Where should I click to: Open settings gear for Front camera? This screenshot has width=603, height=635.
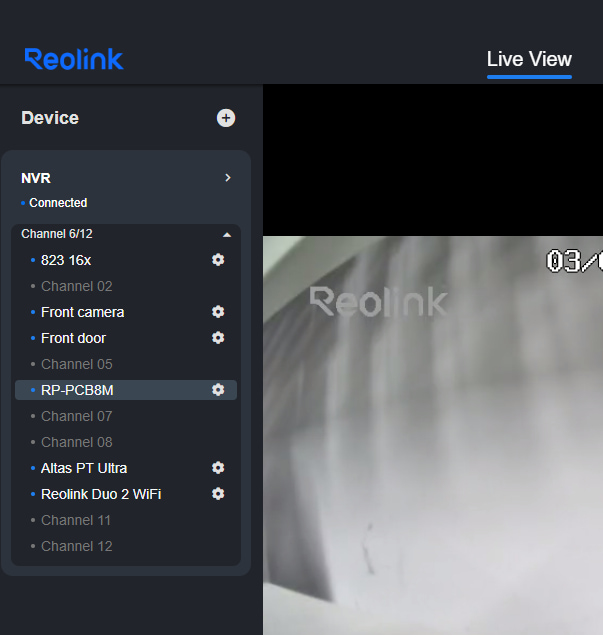(218, 312)
